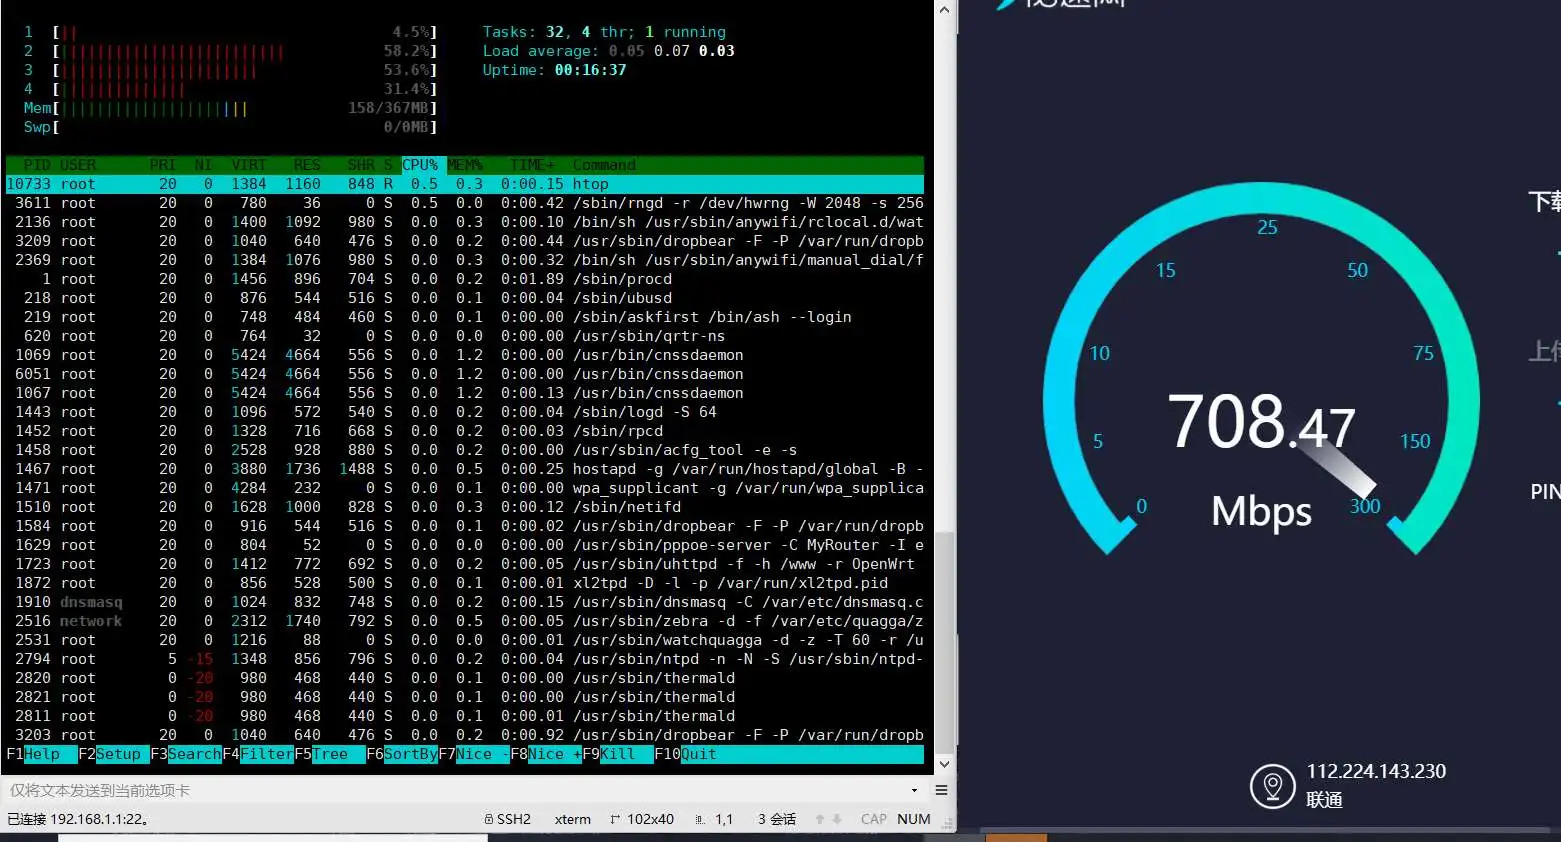Open the F6 SortBy options

[410, 754]
